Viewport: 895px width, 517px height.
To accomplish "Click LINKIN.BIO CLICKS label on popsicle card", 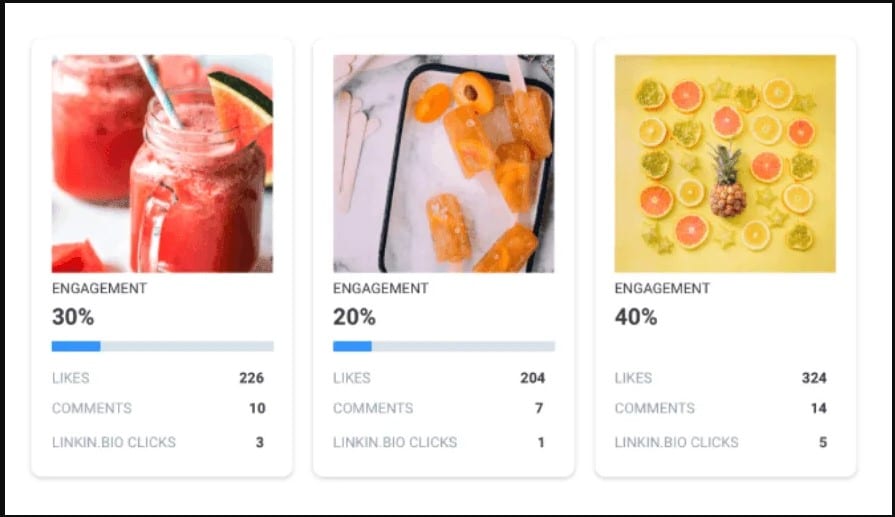I will pos(395,442).
